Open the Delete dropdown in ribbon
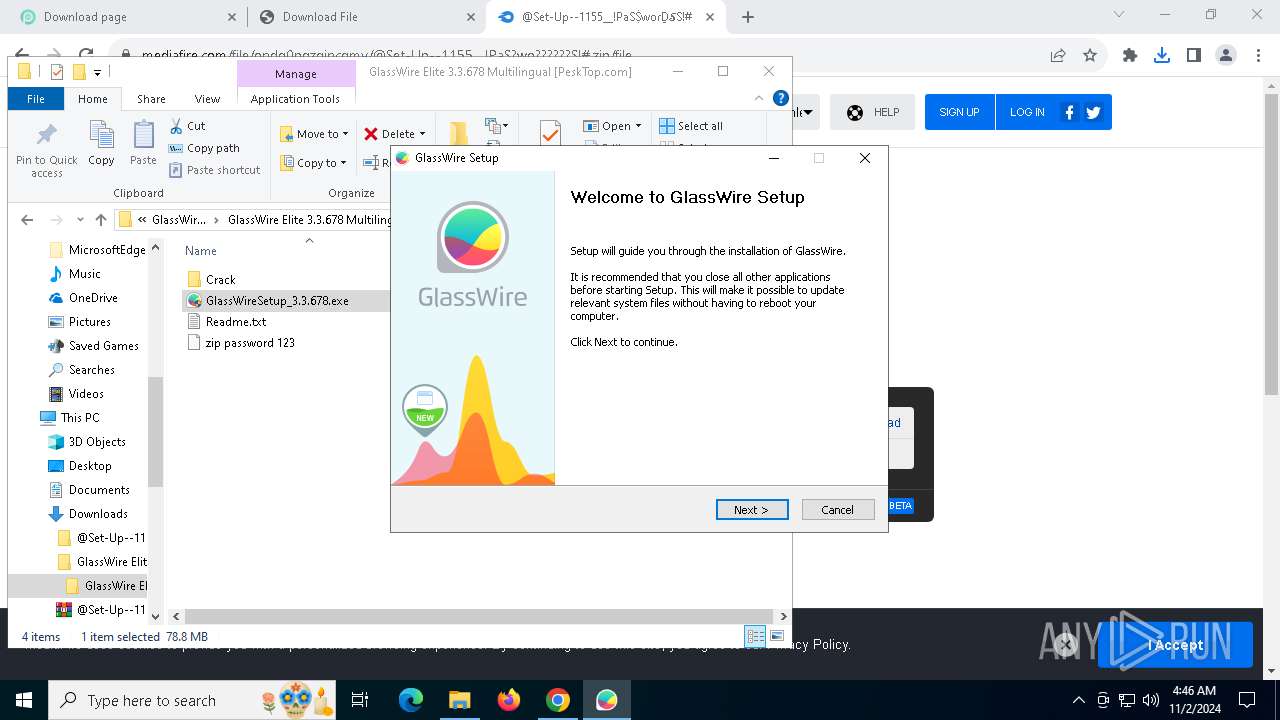Screen dimensions: 1280x720 coord(395,134)
